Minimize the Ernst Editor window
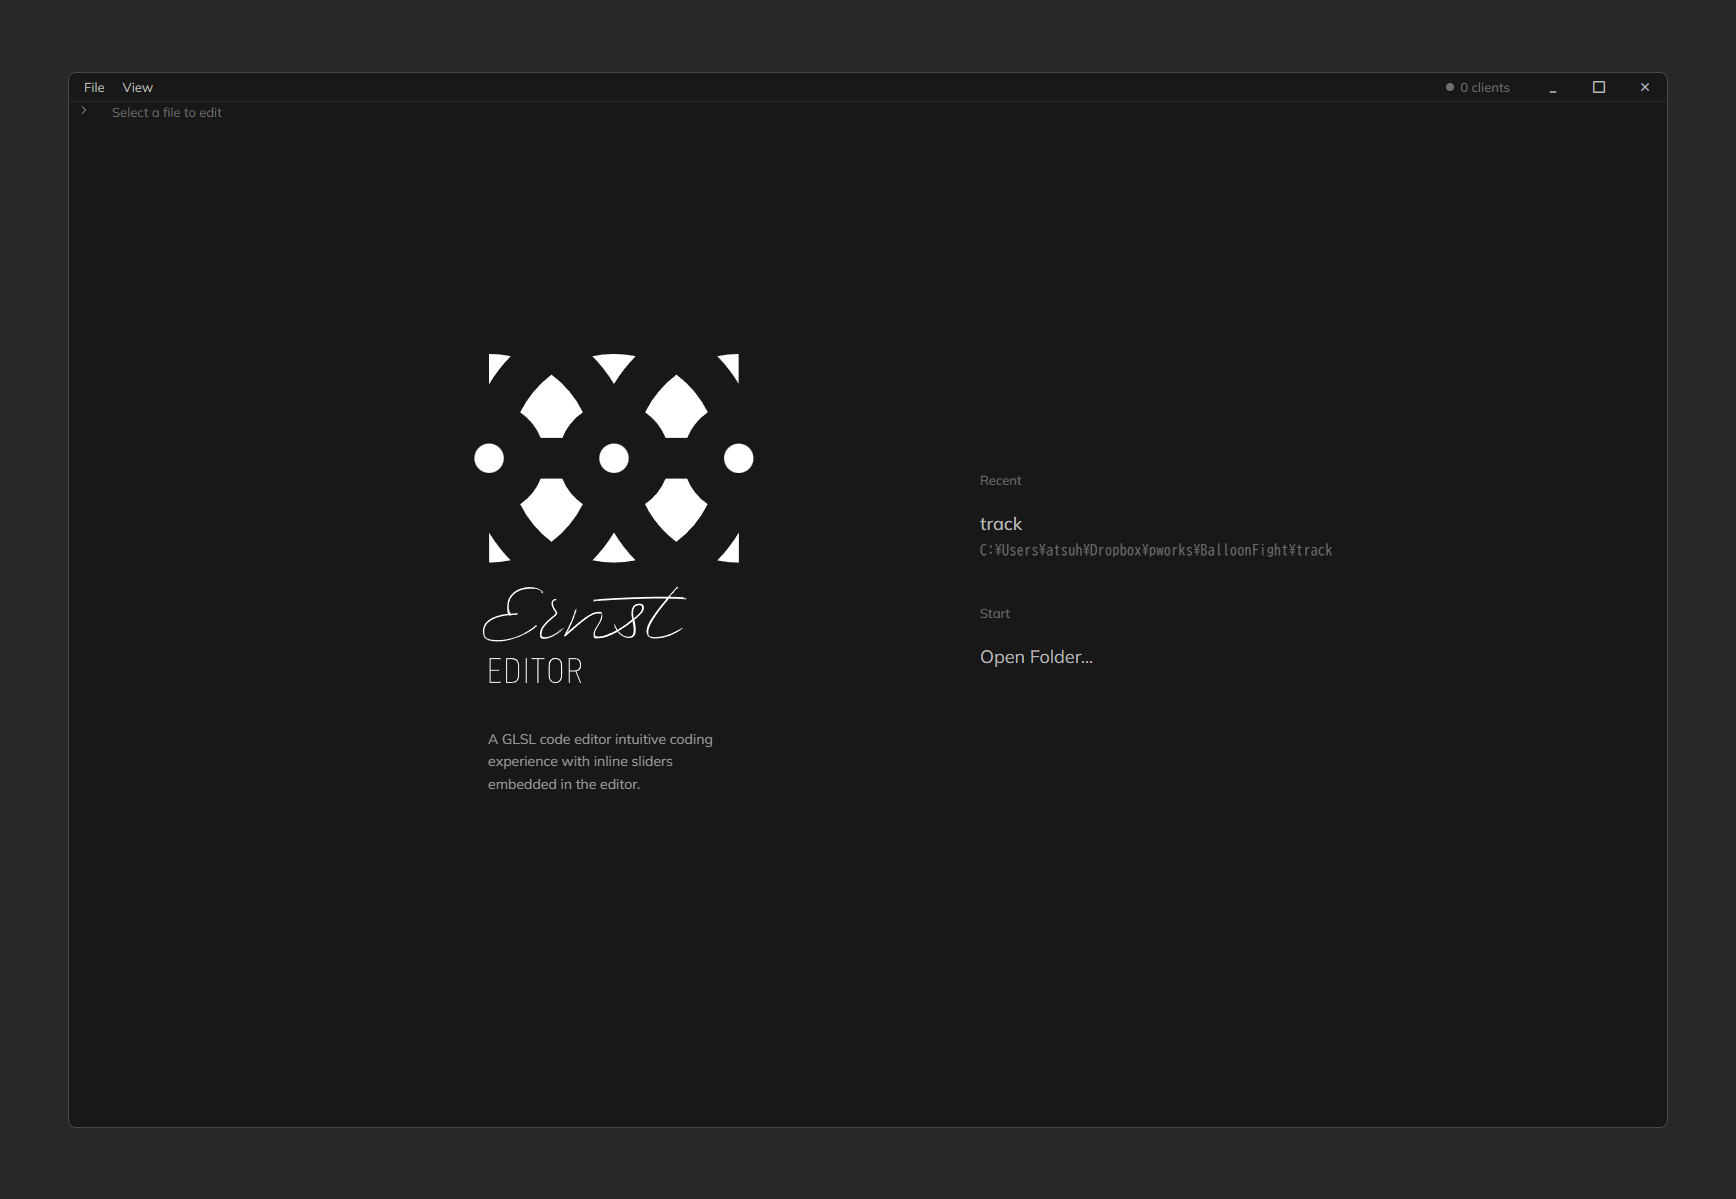The width and height of the screenshot is (1736, 1199). (1553, 88)
